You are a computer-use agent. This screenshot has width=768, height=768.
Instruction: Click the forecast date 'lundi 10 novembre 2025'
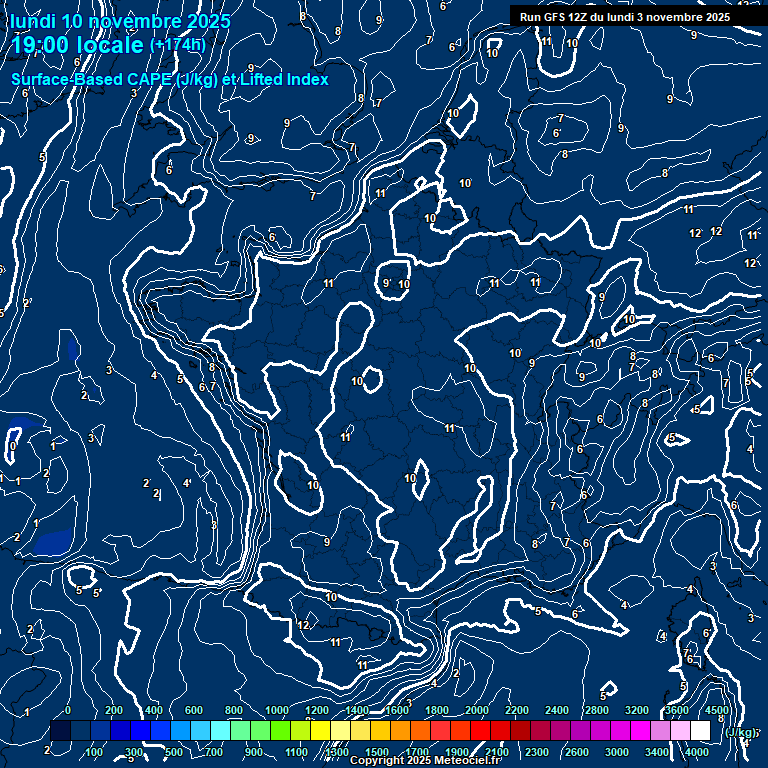pyautogui.click(x=120, y=21)
